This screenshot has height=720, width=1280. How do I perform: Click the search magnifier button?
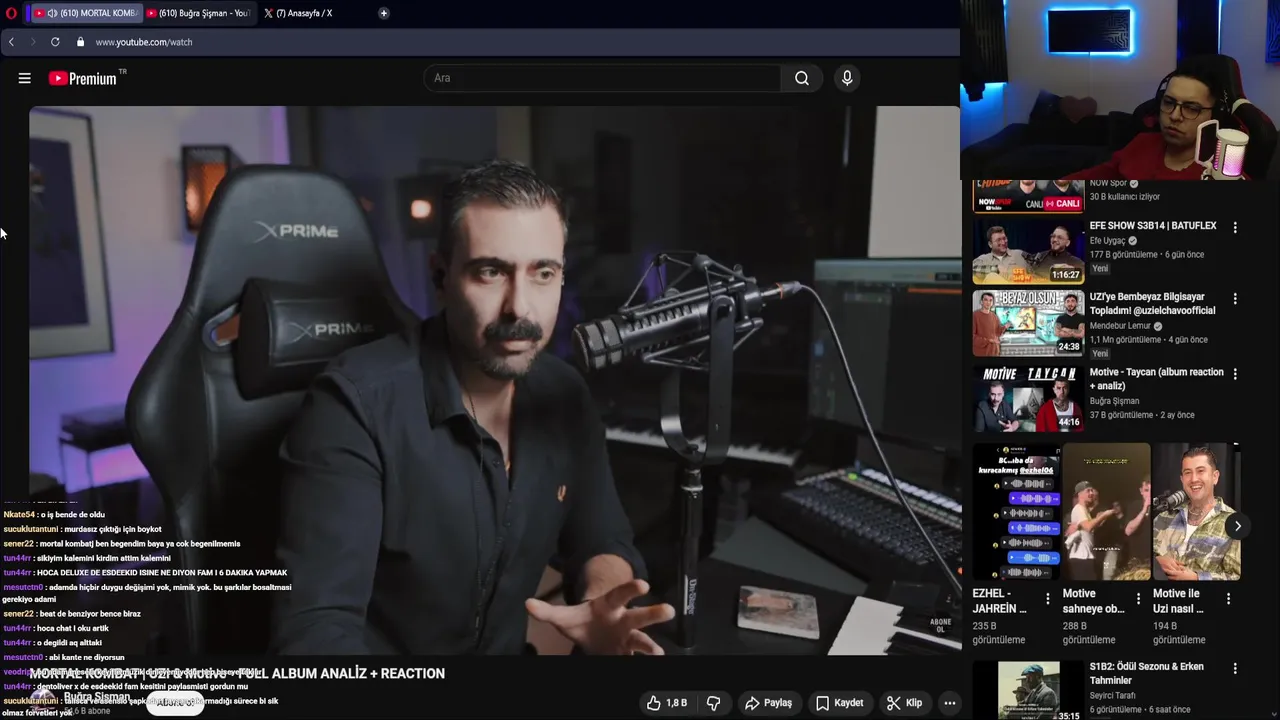coord(802,78)
